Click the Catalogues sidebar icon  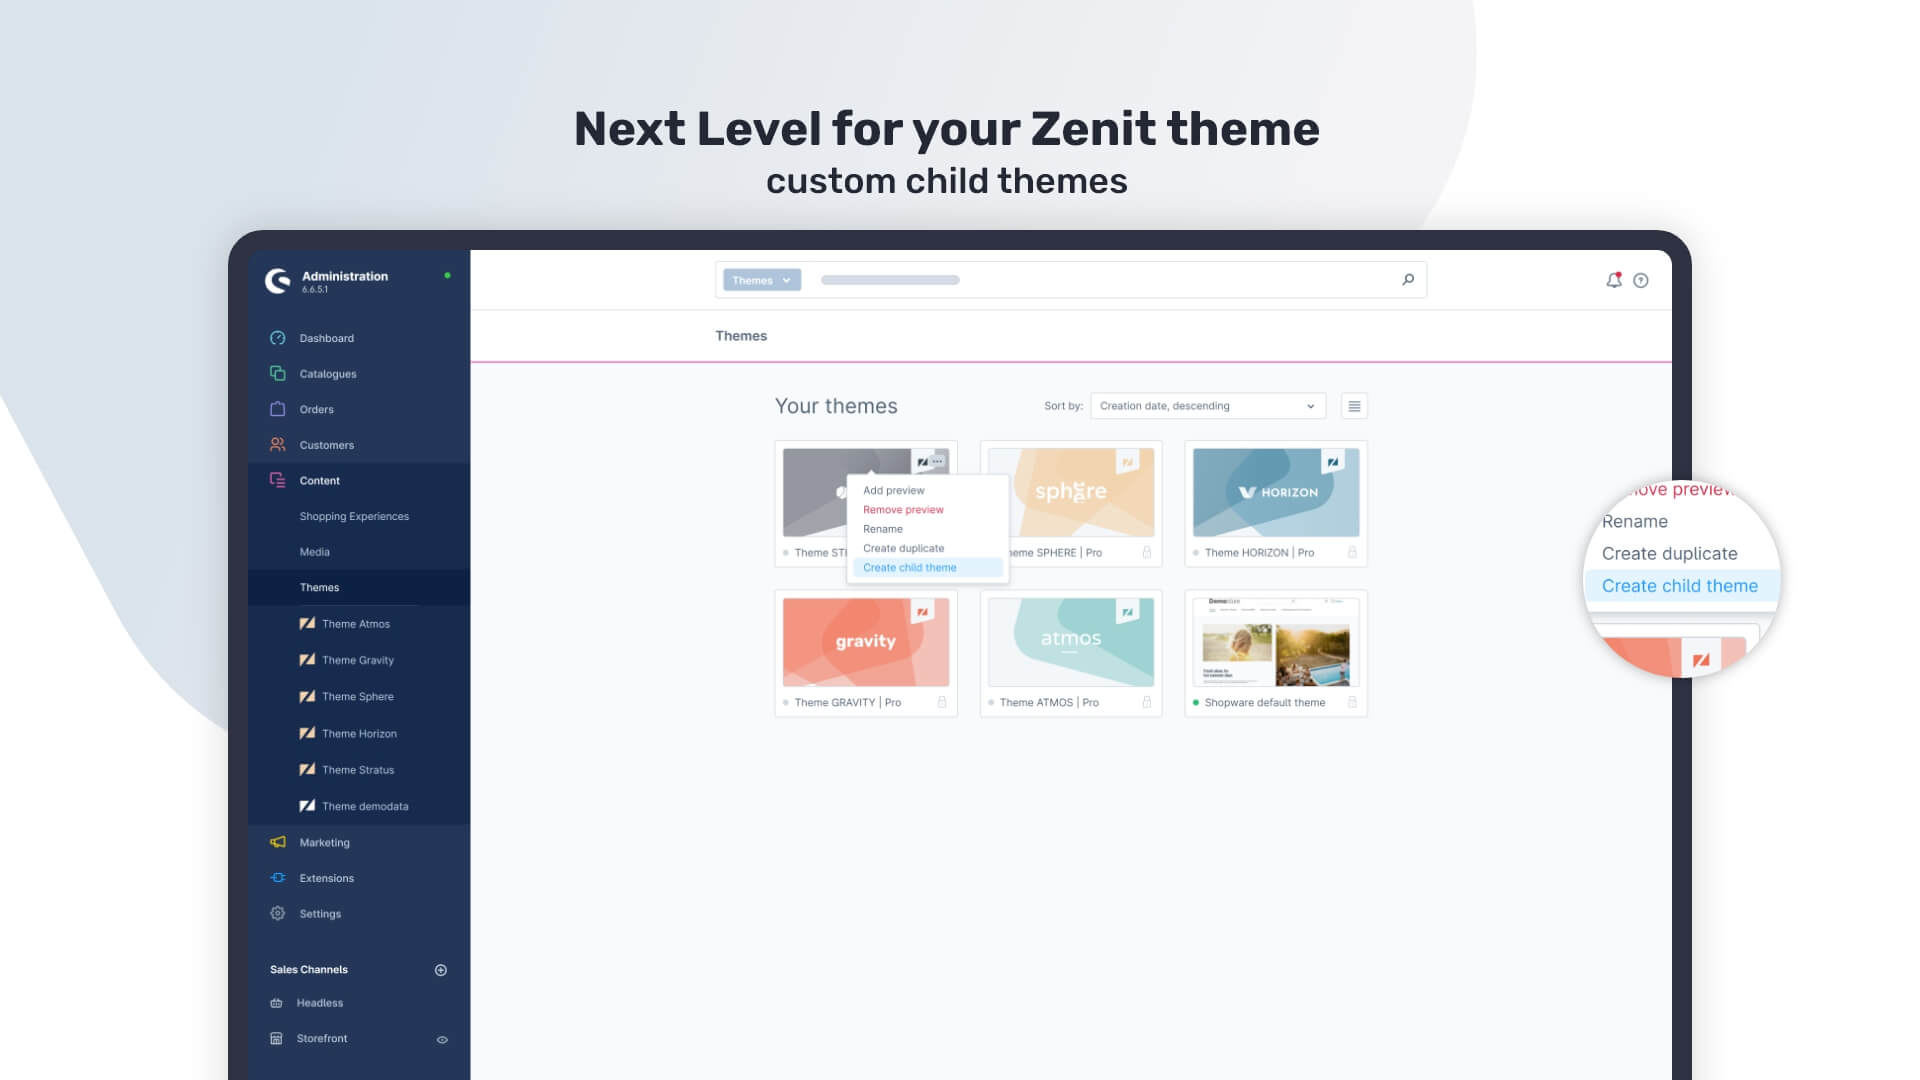[277, 373]
